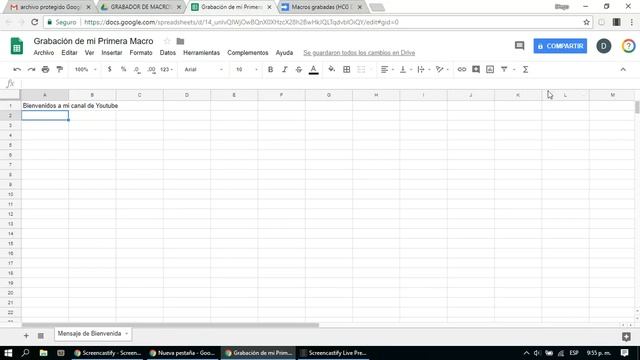The image size is (640, 360).
Task: Click the formula bar input
Action: pyautogui.click(x=329, y=83)
